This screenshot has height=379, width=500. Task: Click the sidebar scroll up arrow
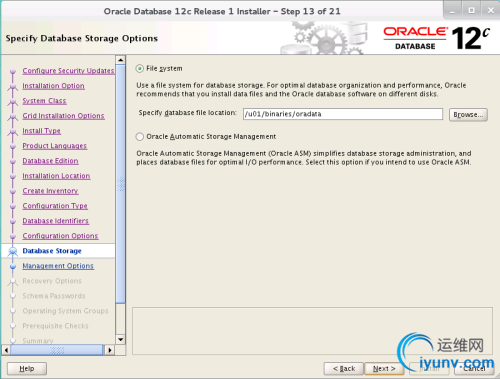click(x=120, y=60)
